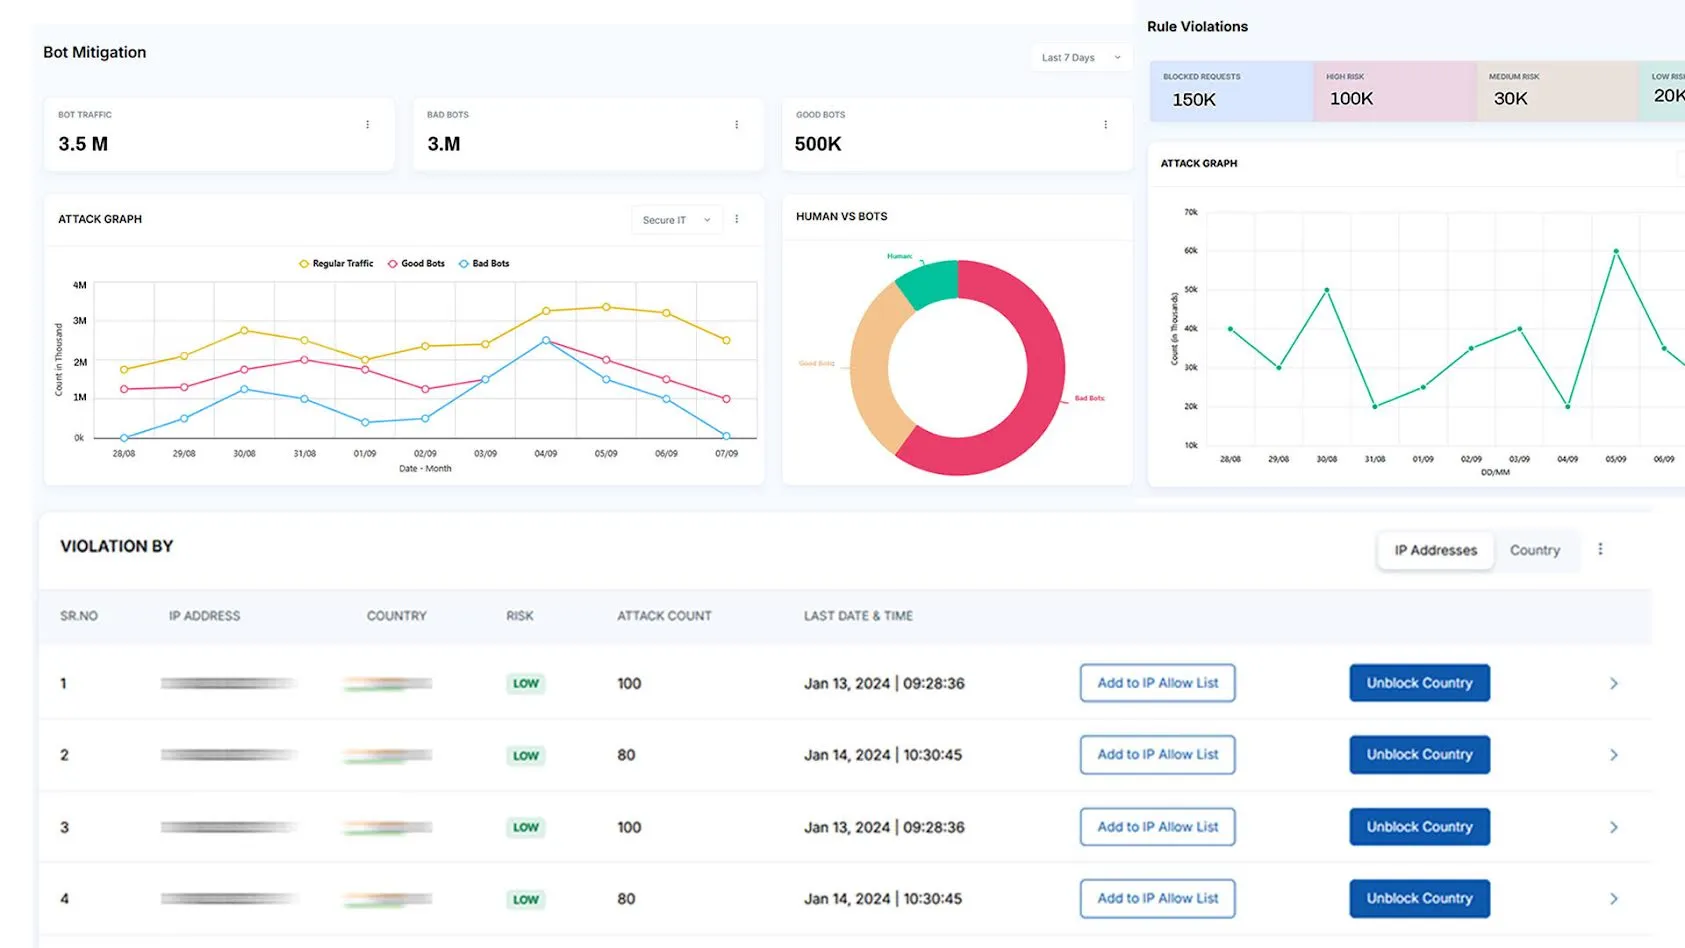Screen dimensions: 1685x948
Task: Toggle Good Bots legend series
Action: 416,264
